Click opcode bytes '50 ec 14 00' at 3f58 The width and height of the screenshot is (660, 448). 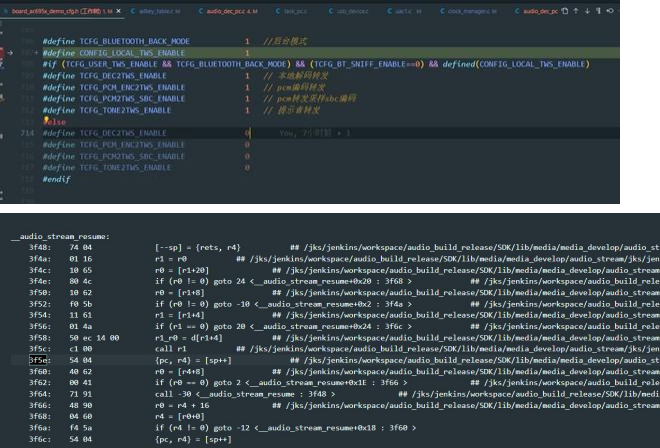(94, 338)
